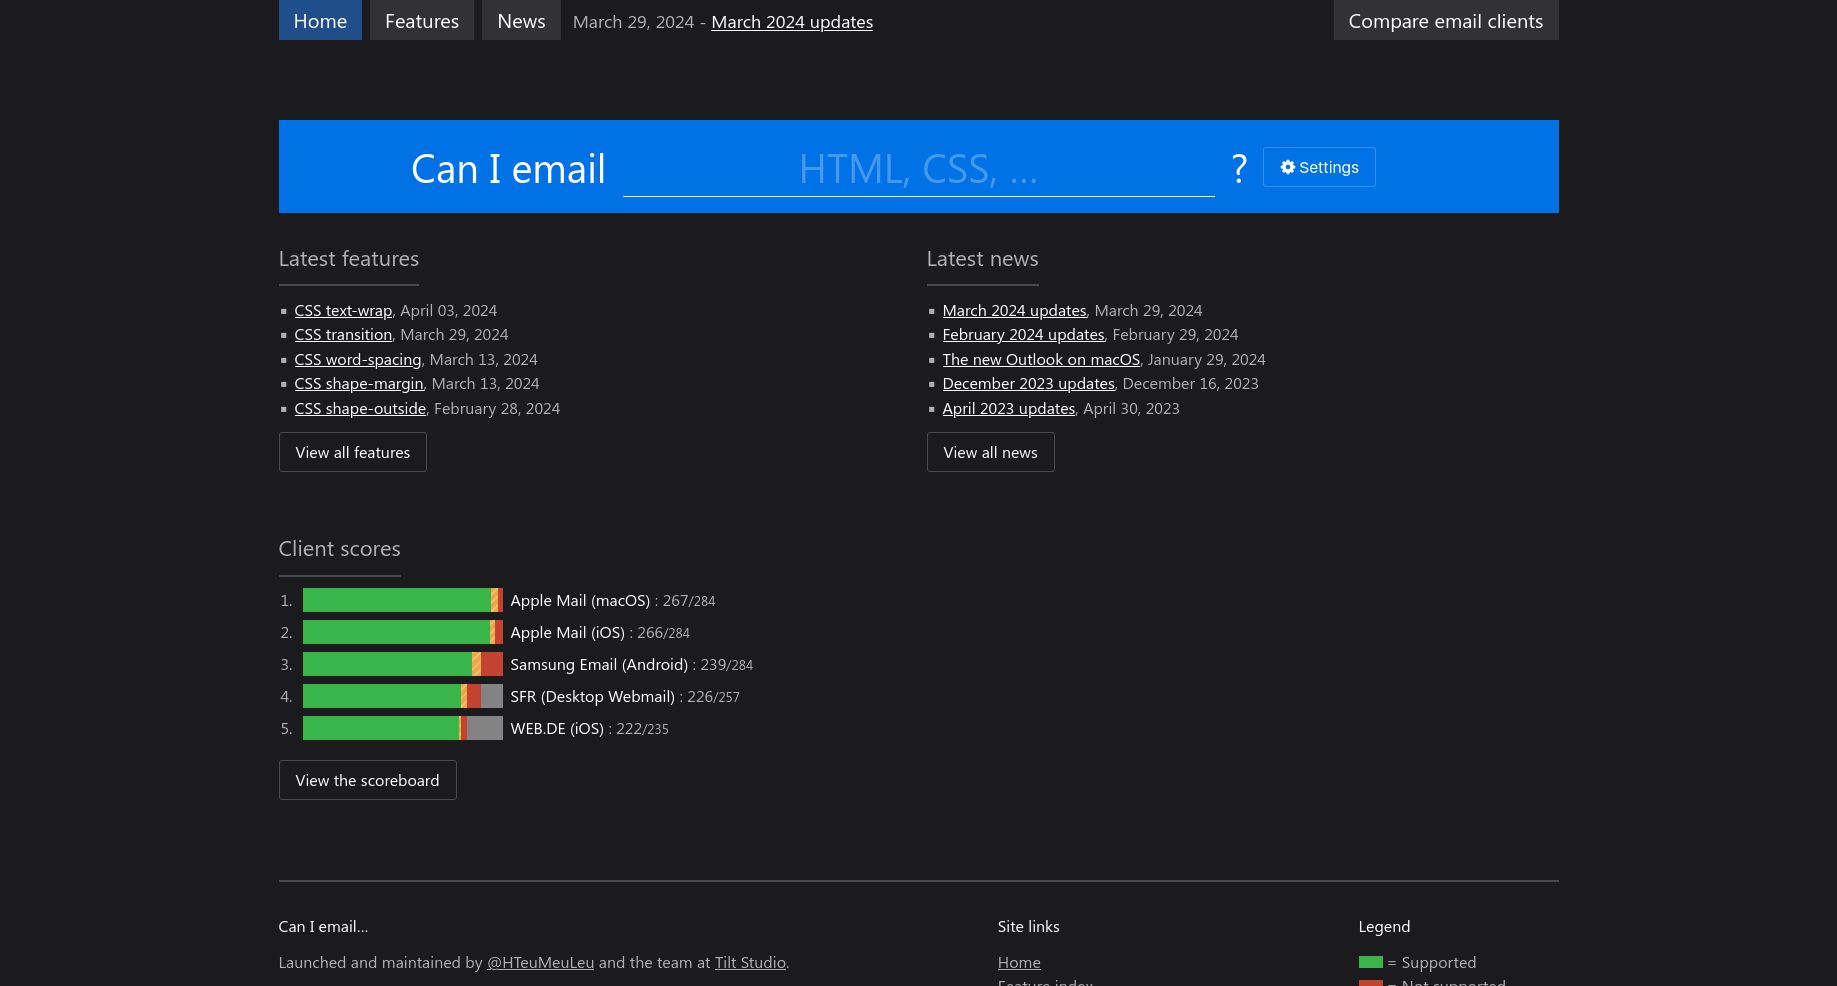Screen dimensions: 1837x986
Task: Switch to the Features tab
Action: (421, 20)
